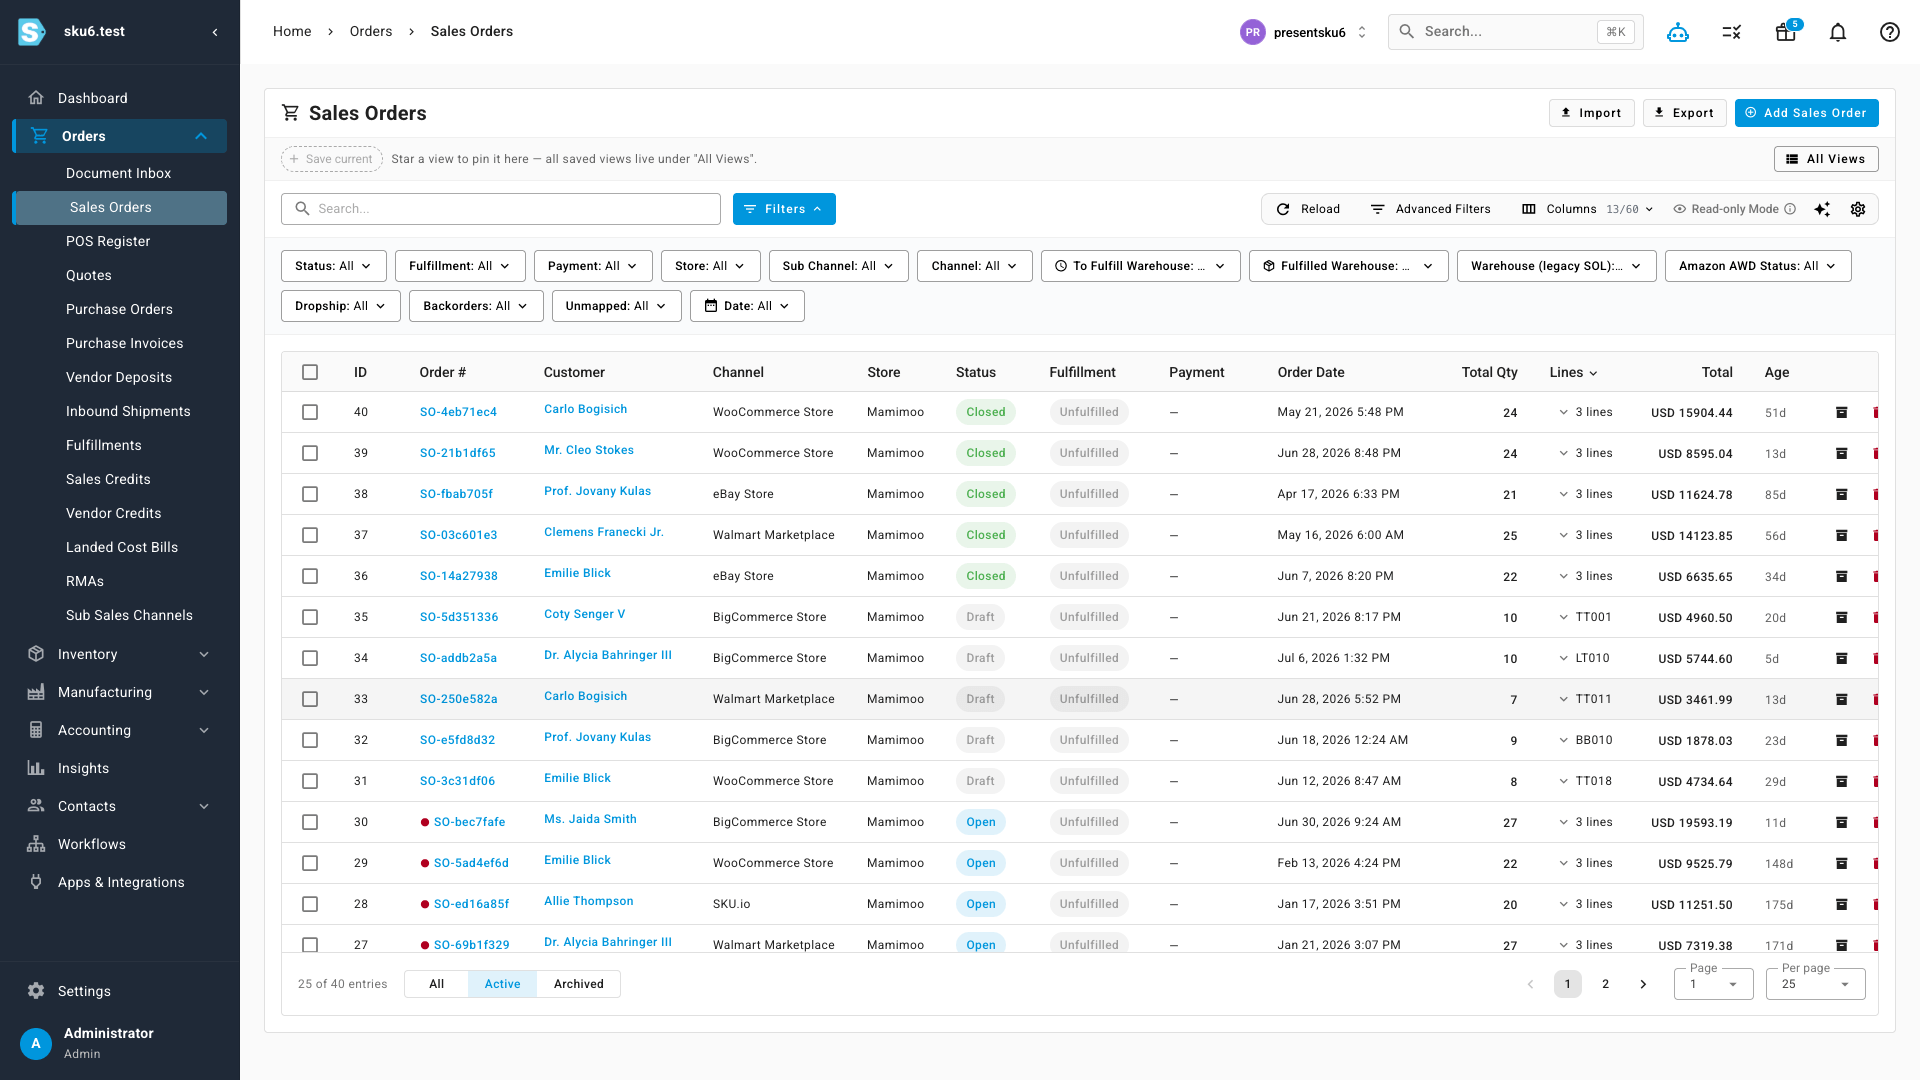The width and height of the screenshot is (1920, 1080).
Task: Toggle the select-all rows checkbox
Action: (x=310, y=372)
